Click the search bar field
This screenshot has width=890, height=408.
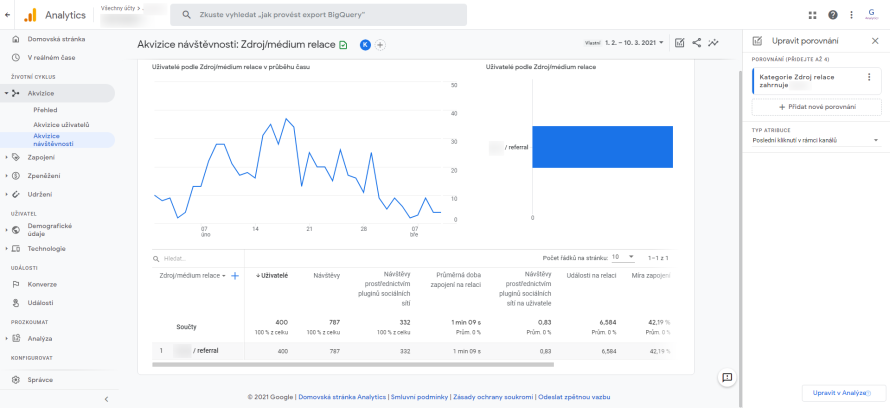(x=318, y=15)
